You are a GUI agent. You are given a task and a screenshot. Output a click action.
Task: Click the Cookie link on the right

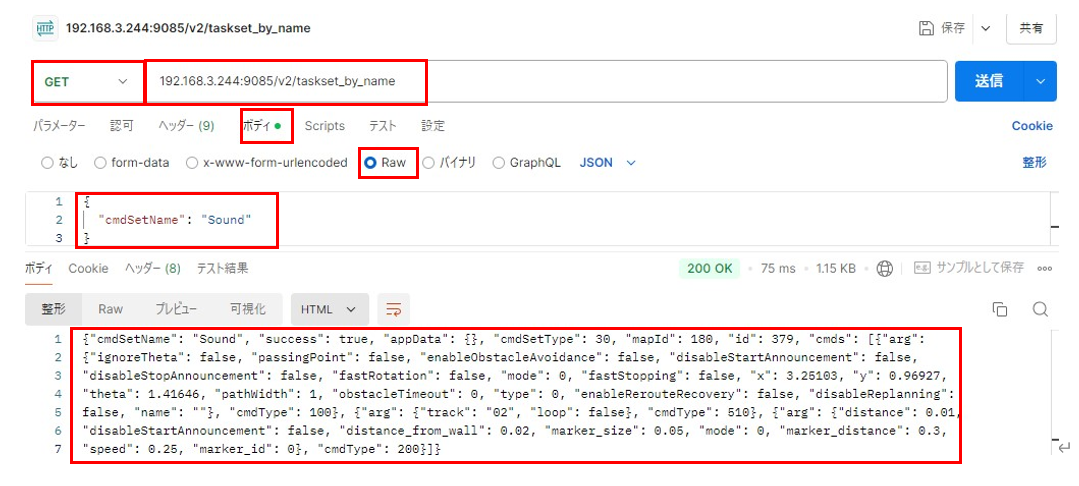[1032, 126]
